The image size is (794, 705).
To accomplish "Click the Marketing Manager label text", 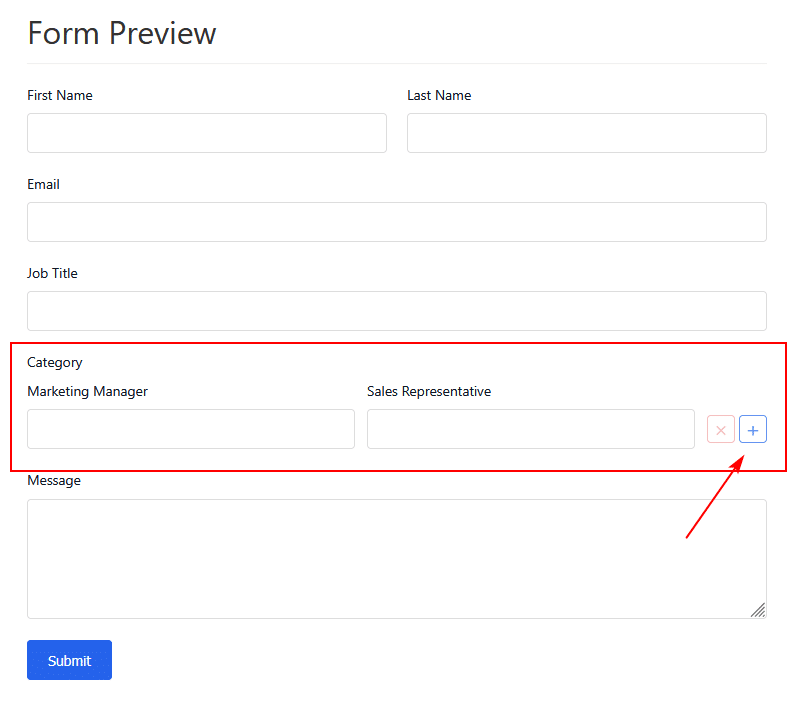I will 87,392.
